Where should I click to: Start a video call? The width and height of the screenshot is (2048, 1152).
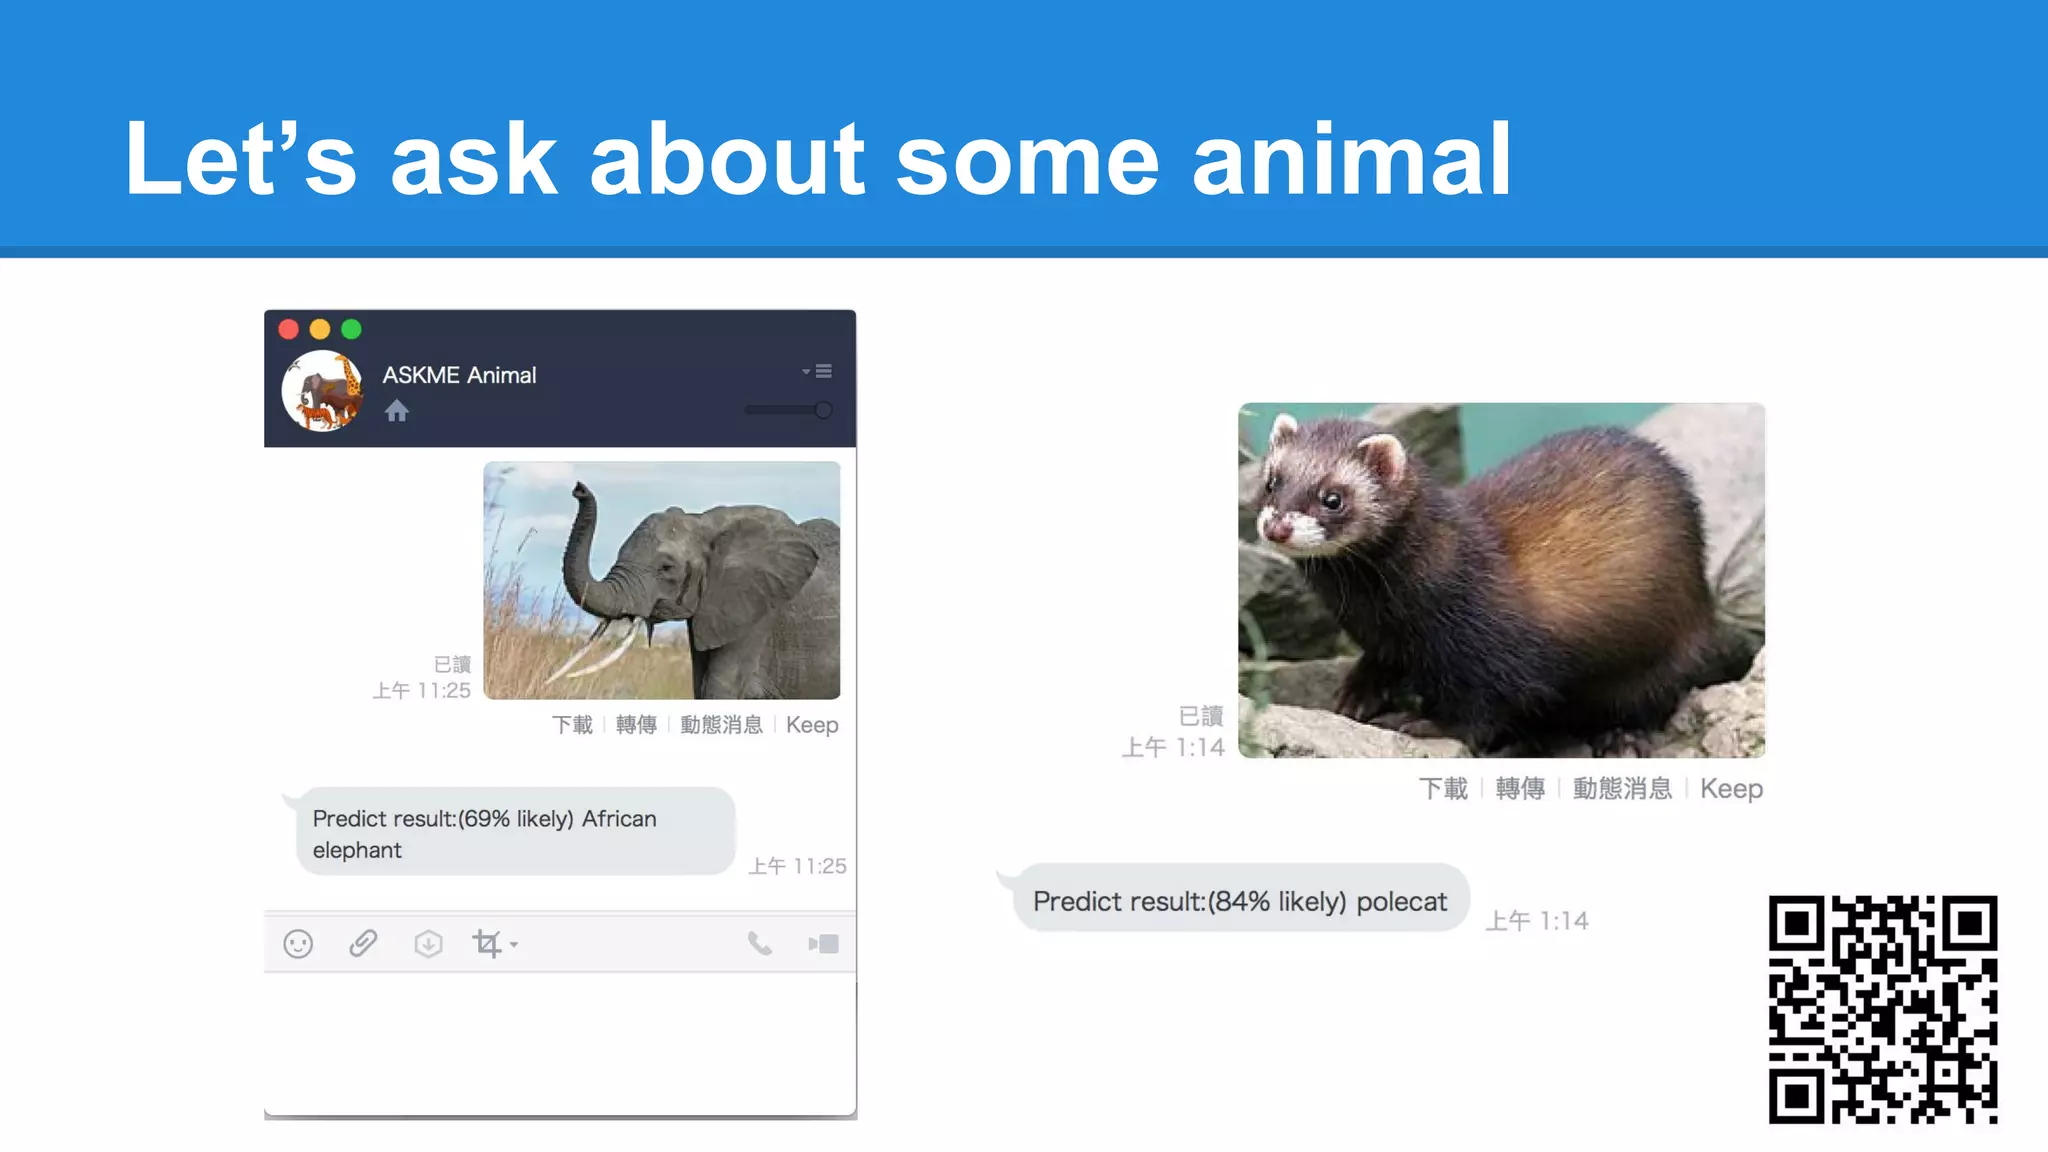click(824, 943)
